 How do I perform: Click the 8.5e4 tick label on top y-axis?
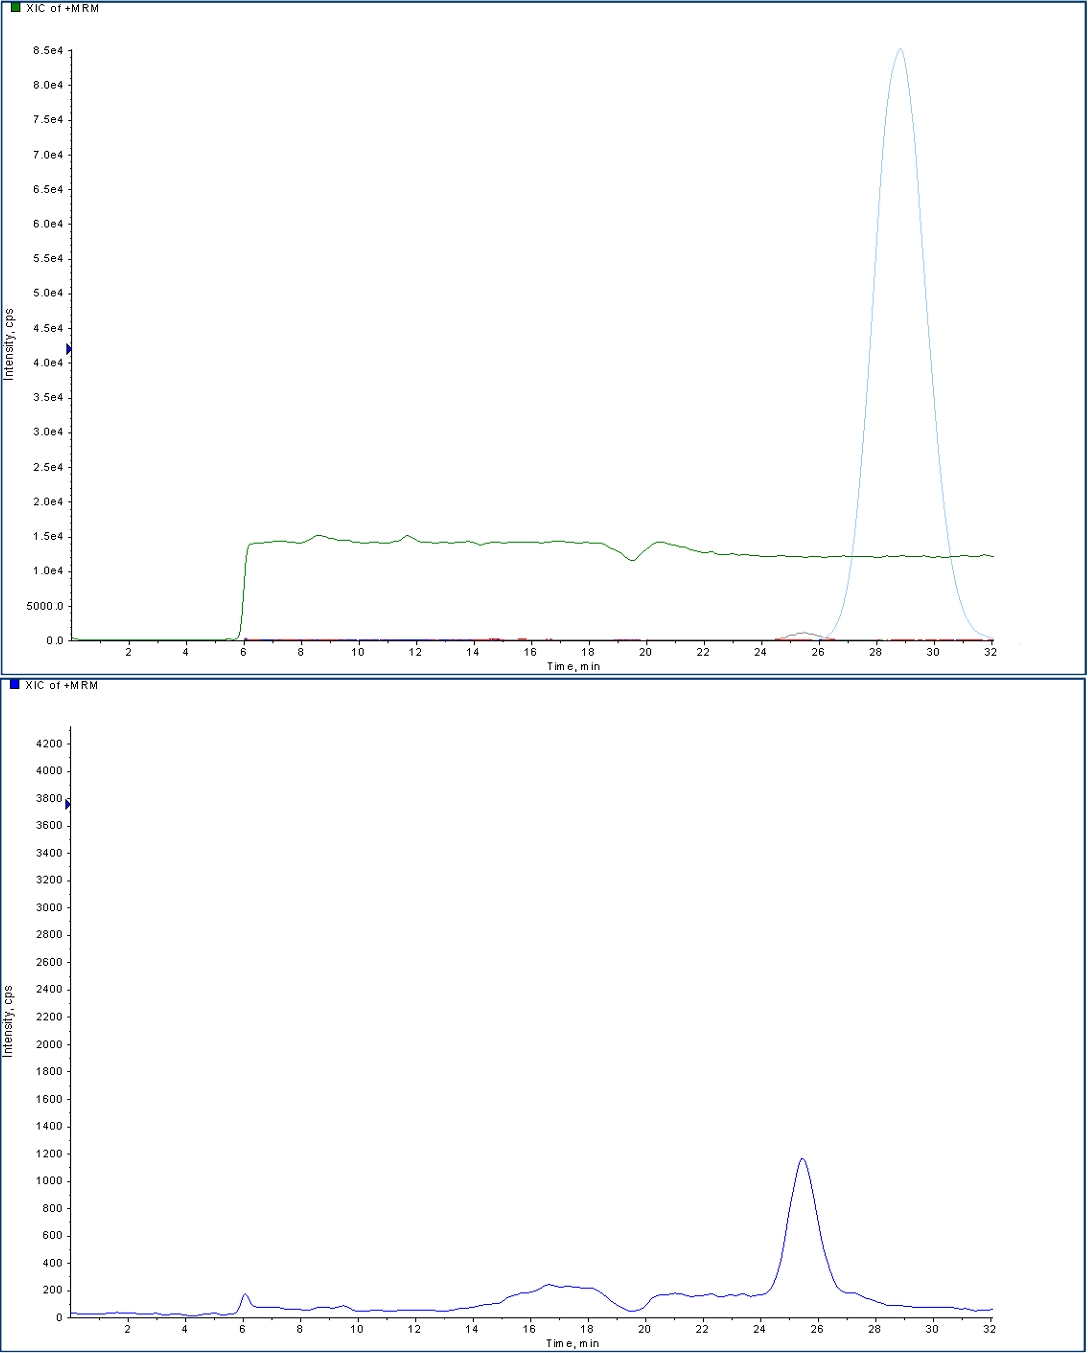pyautogui.click(x=48, y=50)
